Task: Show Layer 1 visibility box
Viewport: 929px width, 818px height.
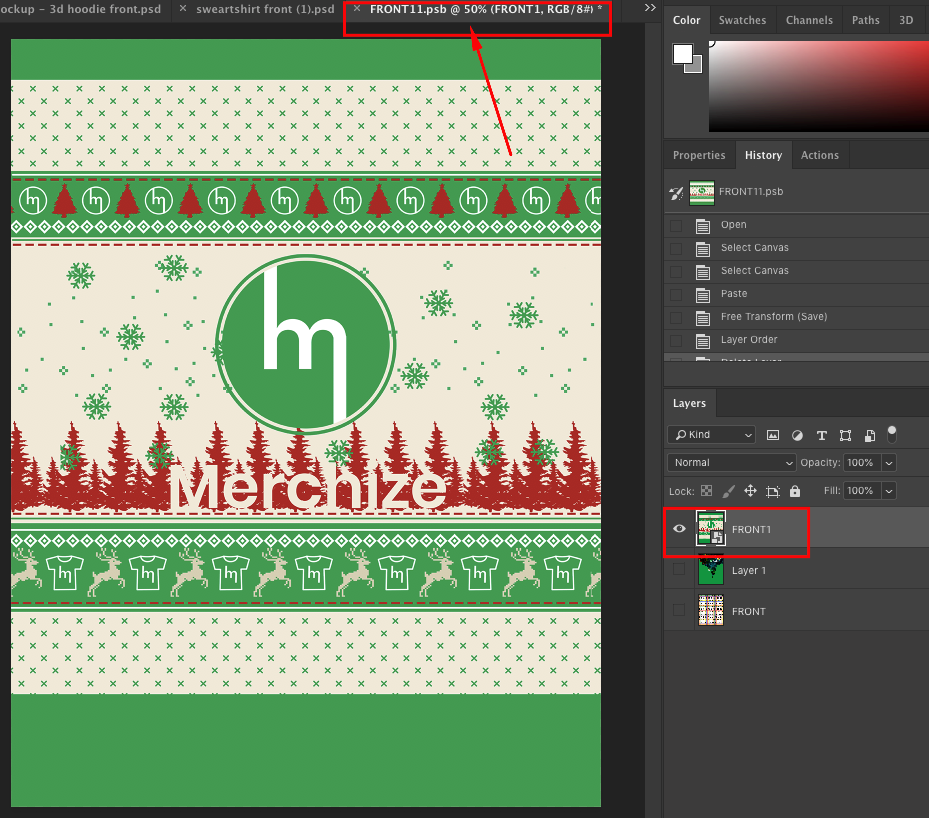Action: (x=679, y=569)
